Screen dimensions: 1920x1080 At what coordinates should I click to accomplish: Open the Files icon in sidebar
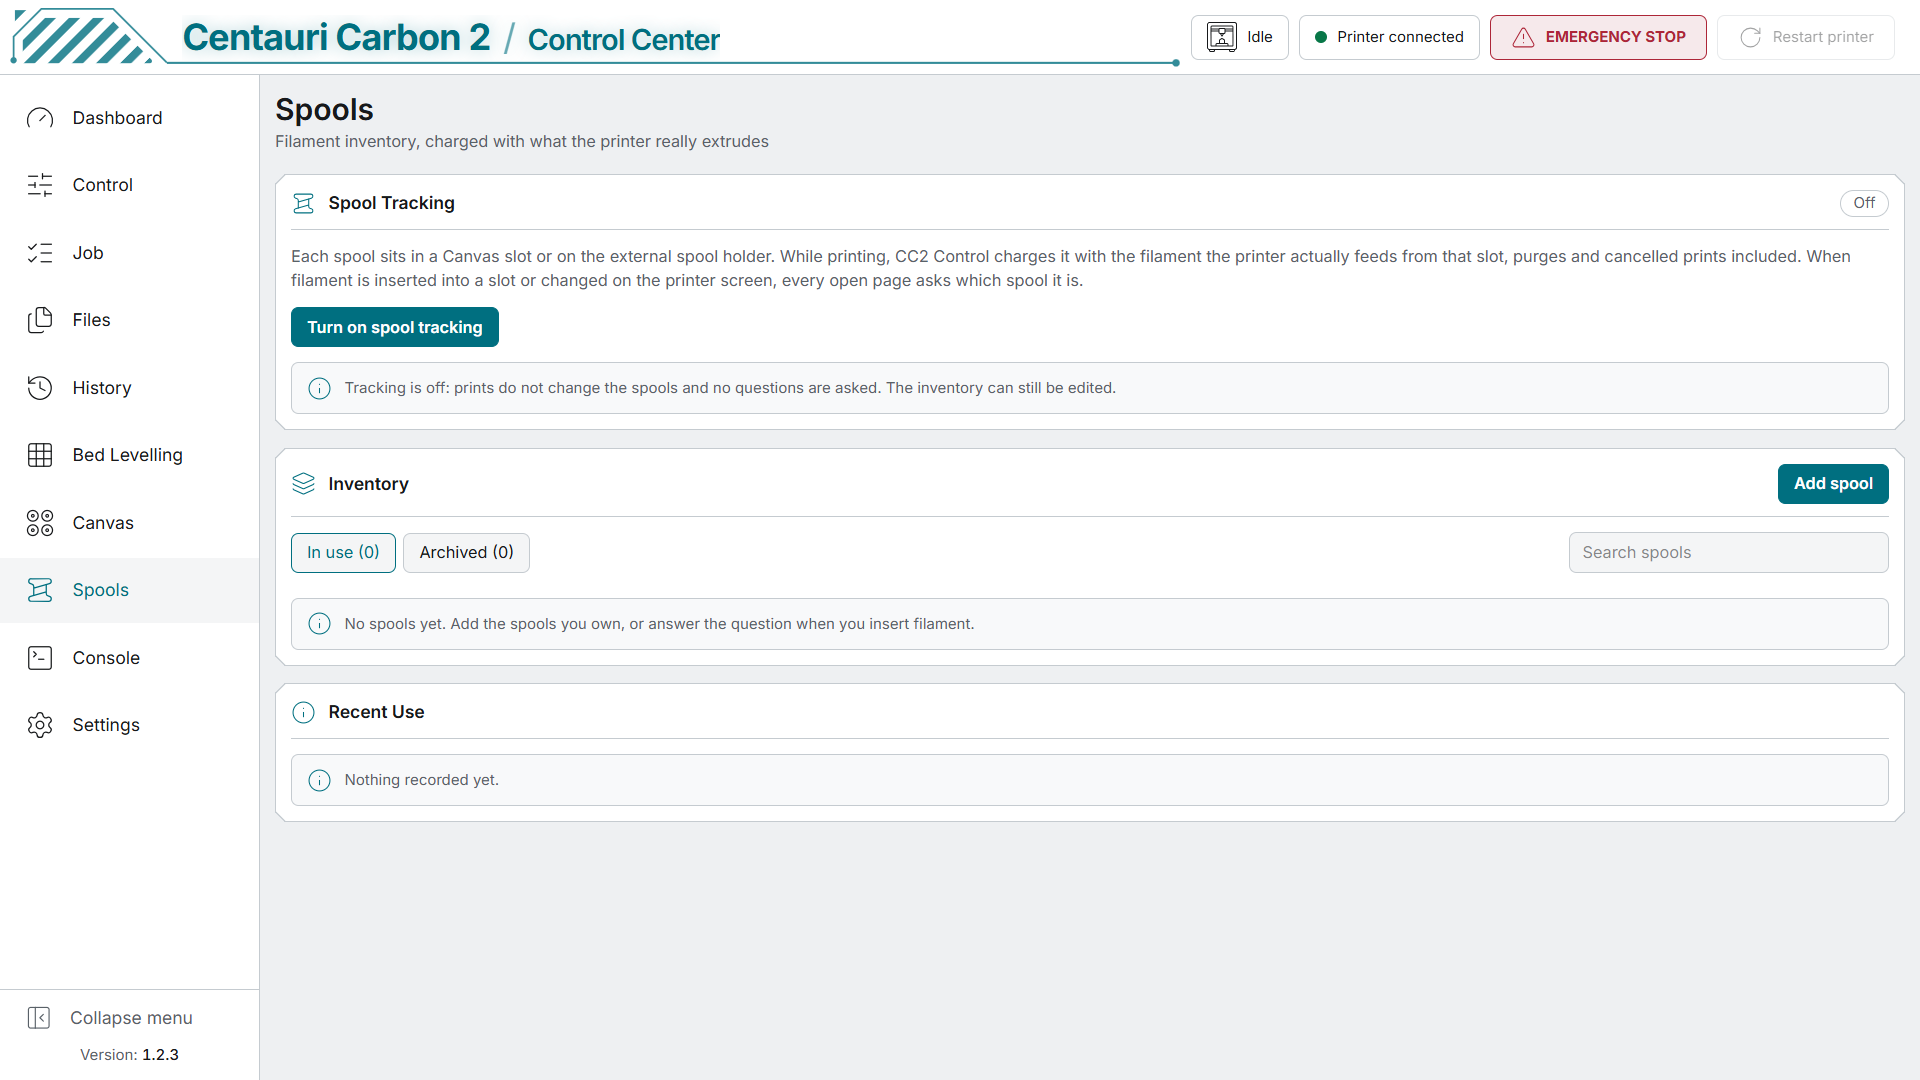[40, 320]
